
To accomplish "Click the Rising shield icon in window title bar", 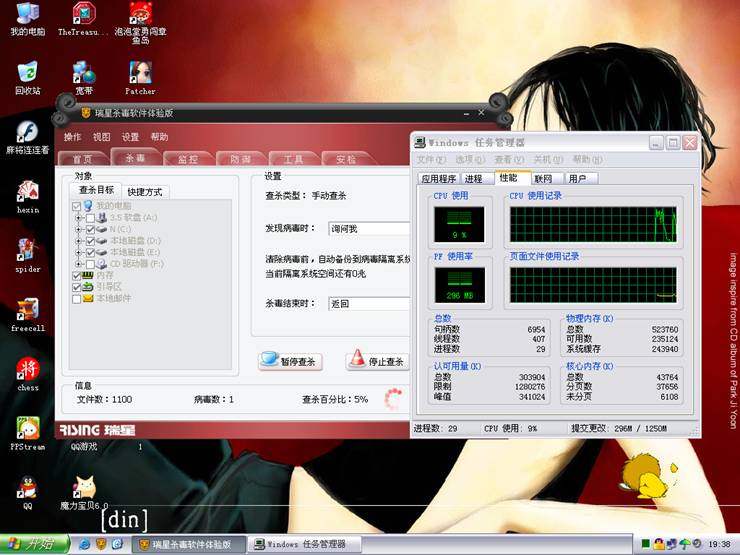I will click(x=86, y=113).
